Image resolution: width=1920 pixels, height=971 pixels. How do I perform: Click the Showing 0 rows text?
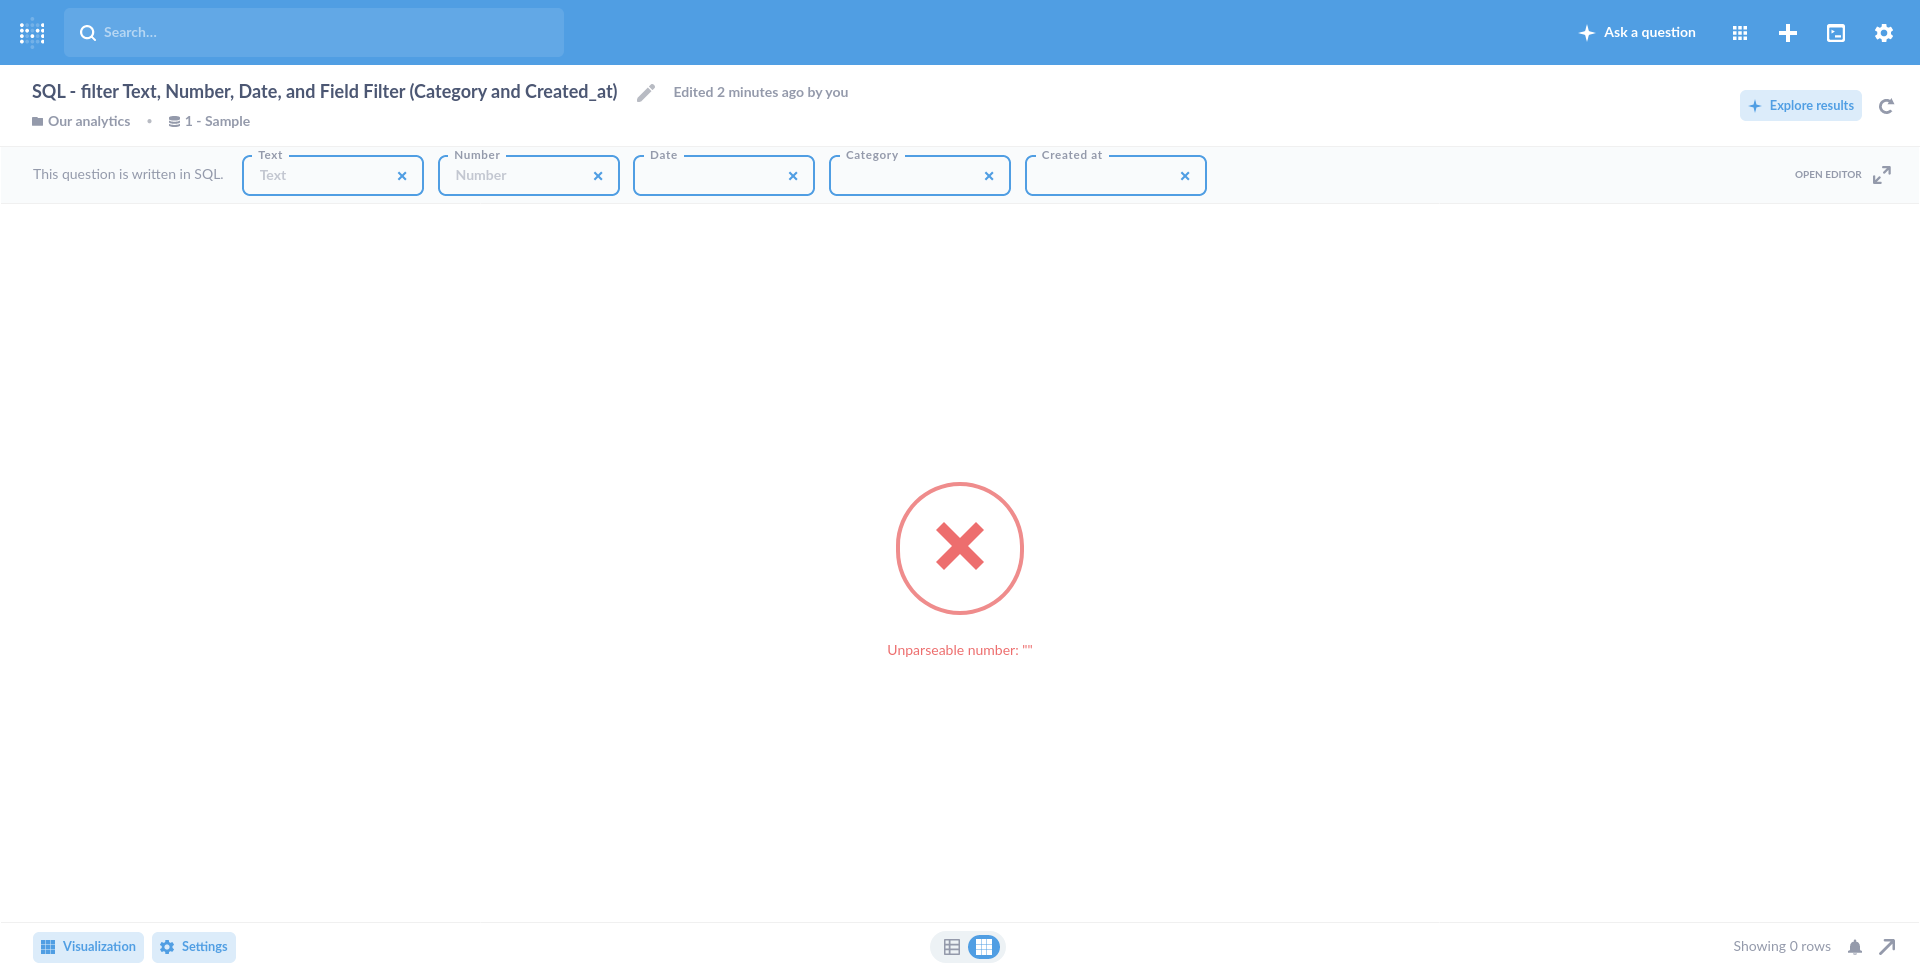pyautogui.click(x=1782, y=947)
